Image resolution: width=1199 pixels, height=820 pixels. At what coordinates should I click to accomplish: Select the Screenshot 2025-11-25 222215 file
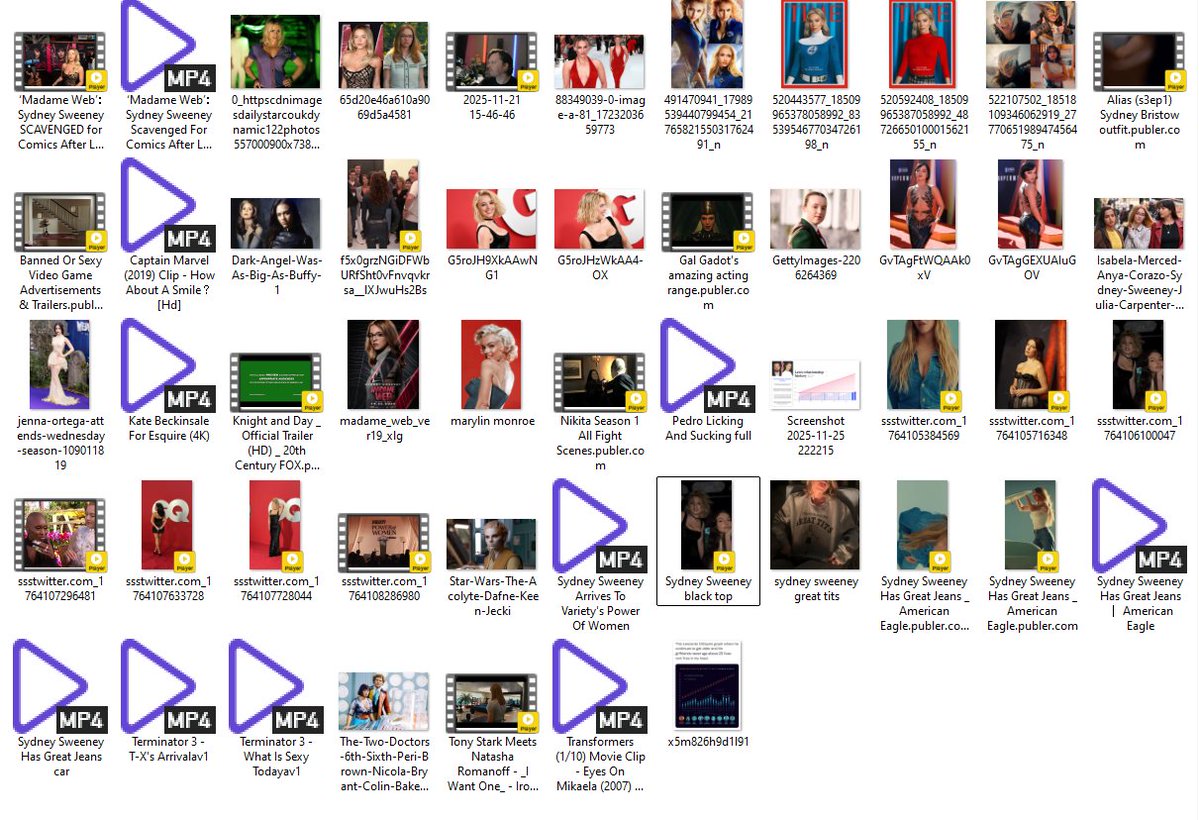point(816,384)
